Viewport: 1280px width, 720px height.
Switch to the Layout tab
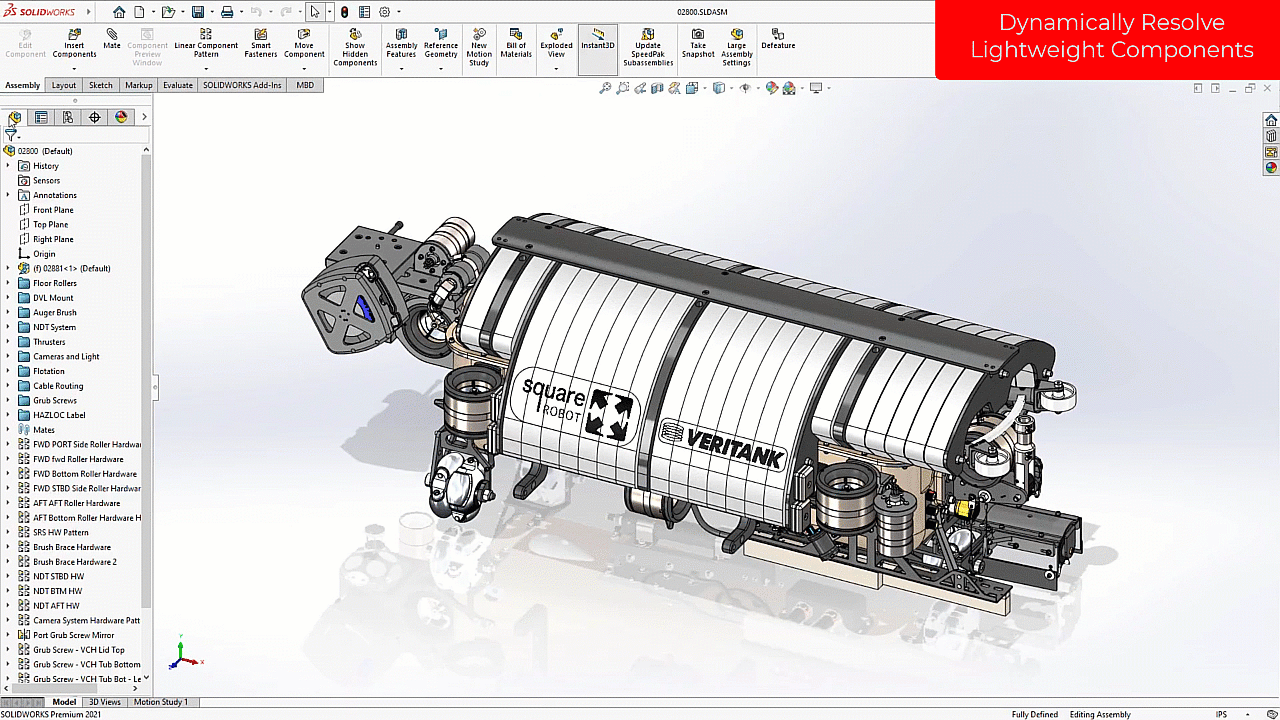pyautogui.click(x=64, y=85)
